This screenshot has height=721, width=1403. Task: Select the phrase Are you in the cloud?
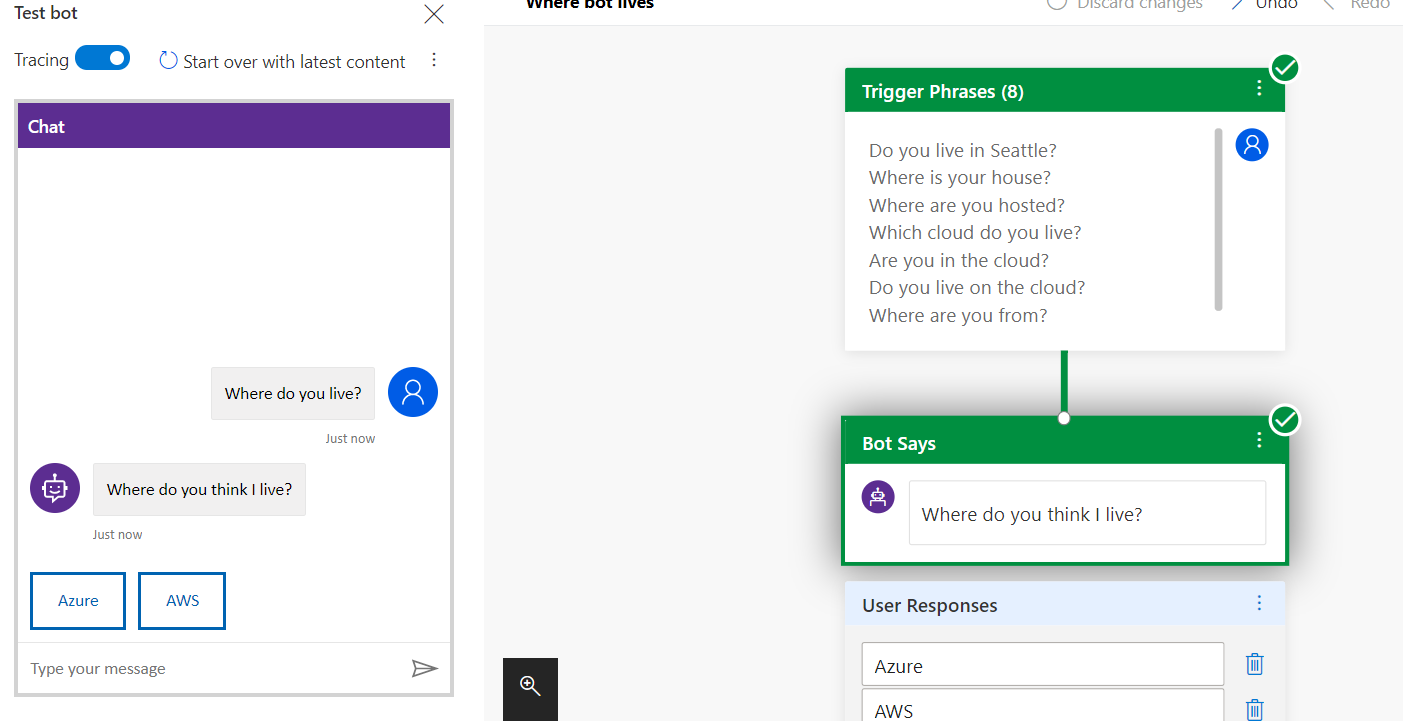pyautogui.click(x=958, y=260)
